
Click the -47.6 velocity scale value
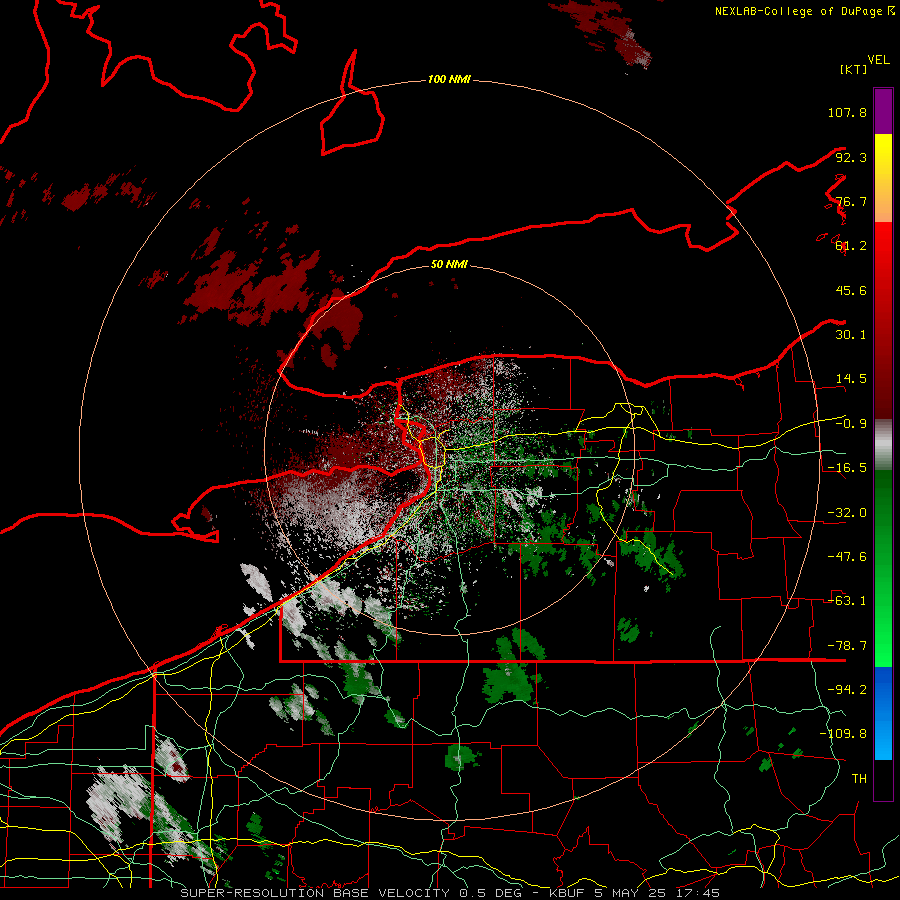pyautogui.click(x=847, y=557)
